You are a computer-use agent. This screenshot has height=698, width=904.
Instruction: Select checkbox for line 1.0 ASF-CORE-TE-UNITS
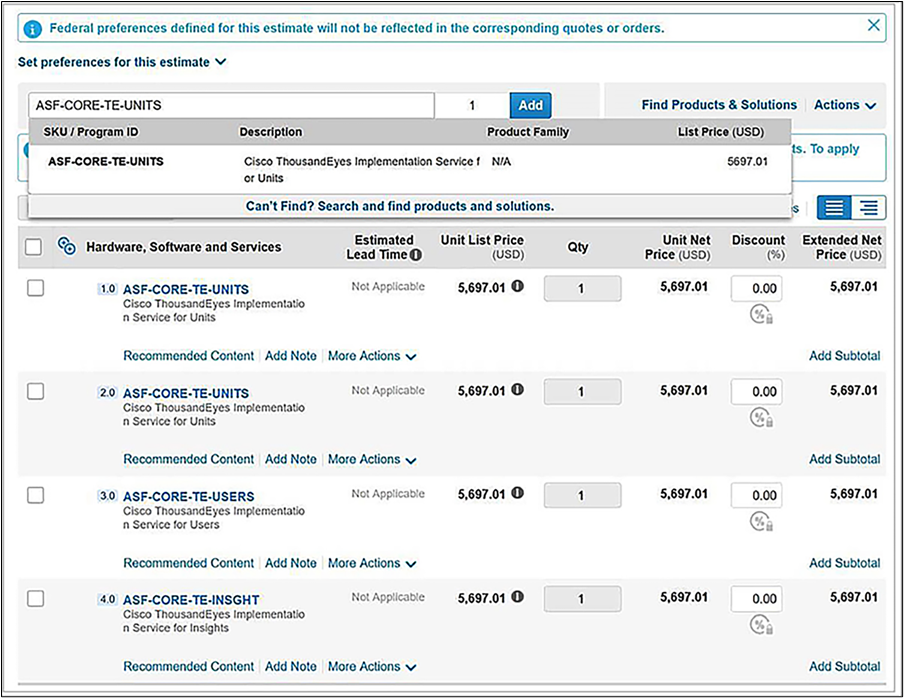(x=36, y=288)
